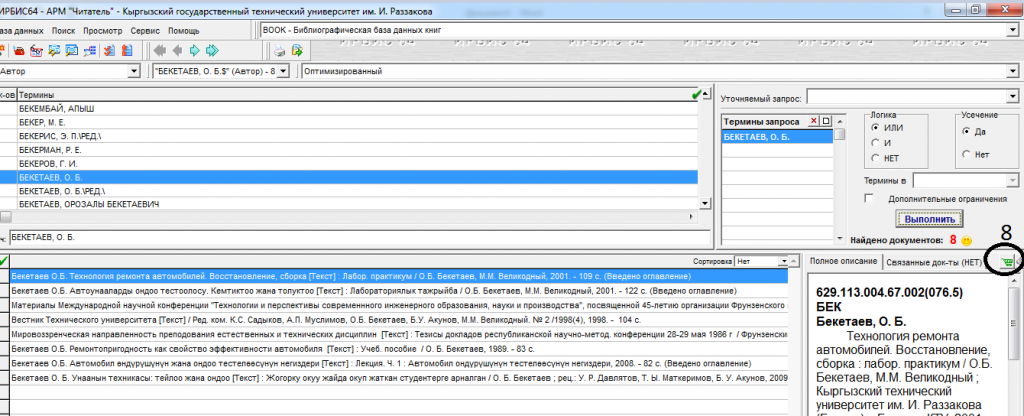Clear query terms with red X icon
The width and height of the screenshot is (1024, 416).
coord(813,121)
